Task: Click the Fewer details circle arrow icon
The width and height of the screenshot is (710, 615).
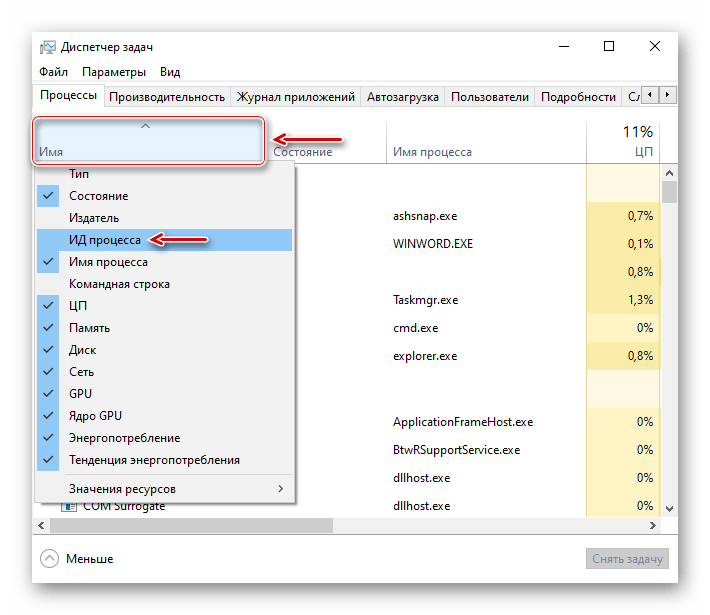Action: click(x=50, y=559)
